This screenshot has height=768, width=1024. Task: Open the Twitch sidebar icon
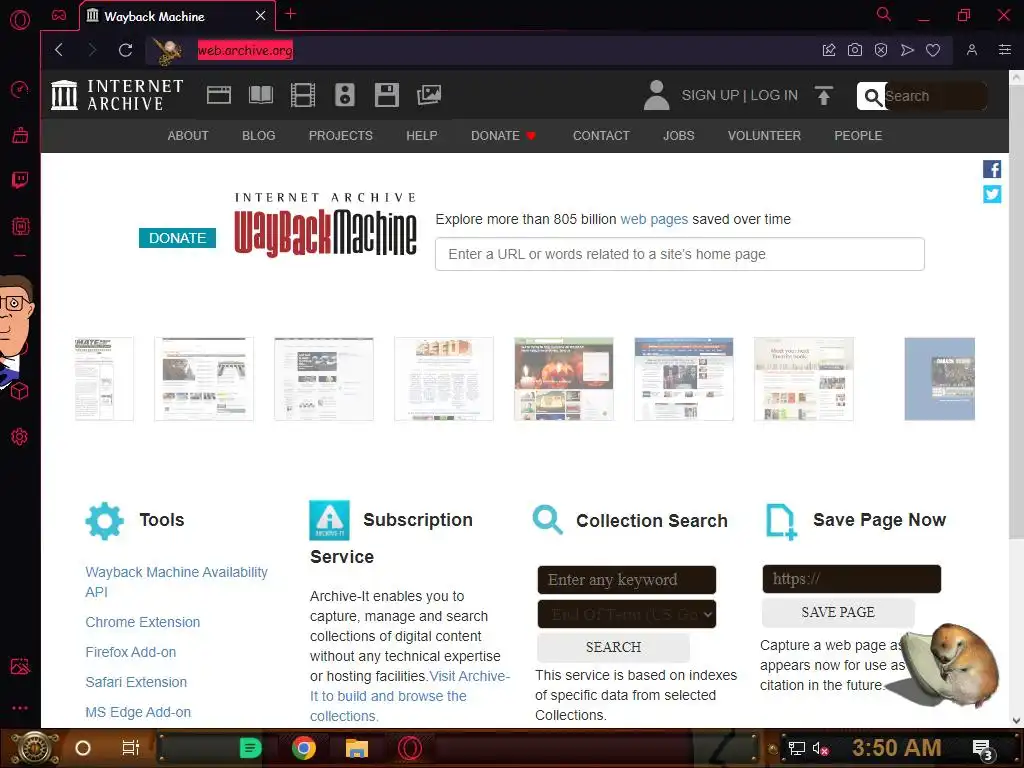click(x=20, y=180)
